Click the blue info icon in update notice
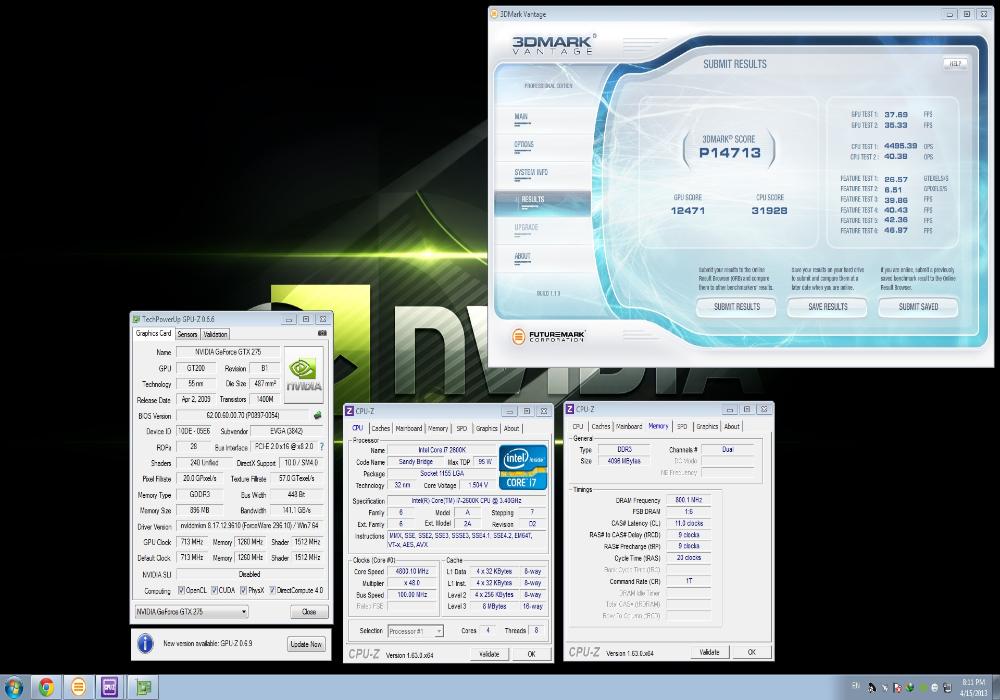Image resolution: width=1000 pixels, height=700 pixels. [145, 643]
